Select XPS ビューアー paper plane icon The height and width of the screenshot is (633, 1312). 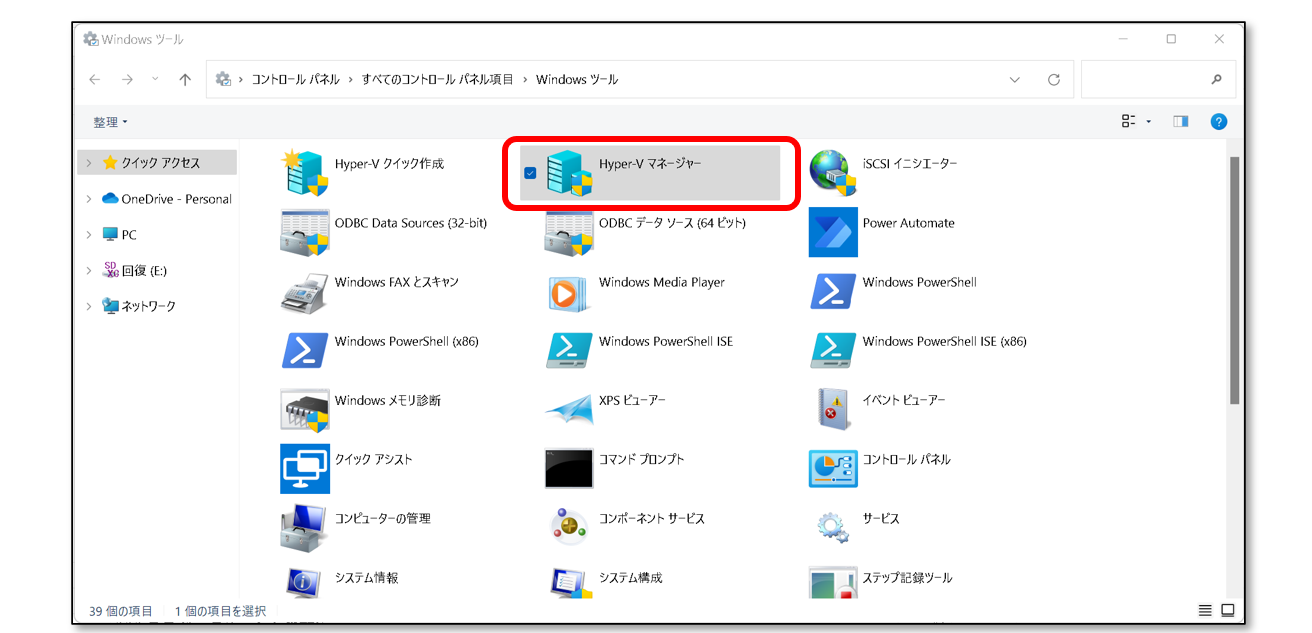click(569, 409)
